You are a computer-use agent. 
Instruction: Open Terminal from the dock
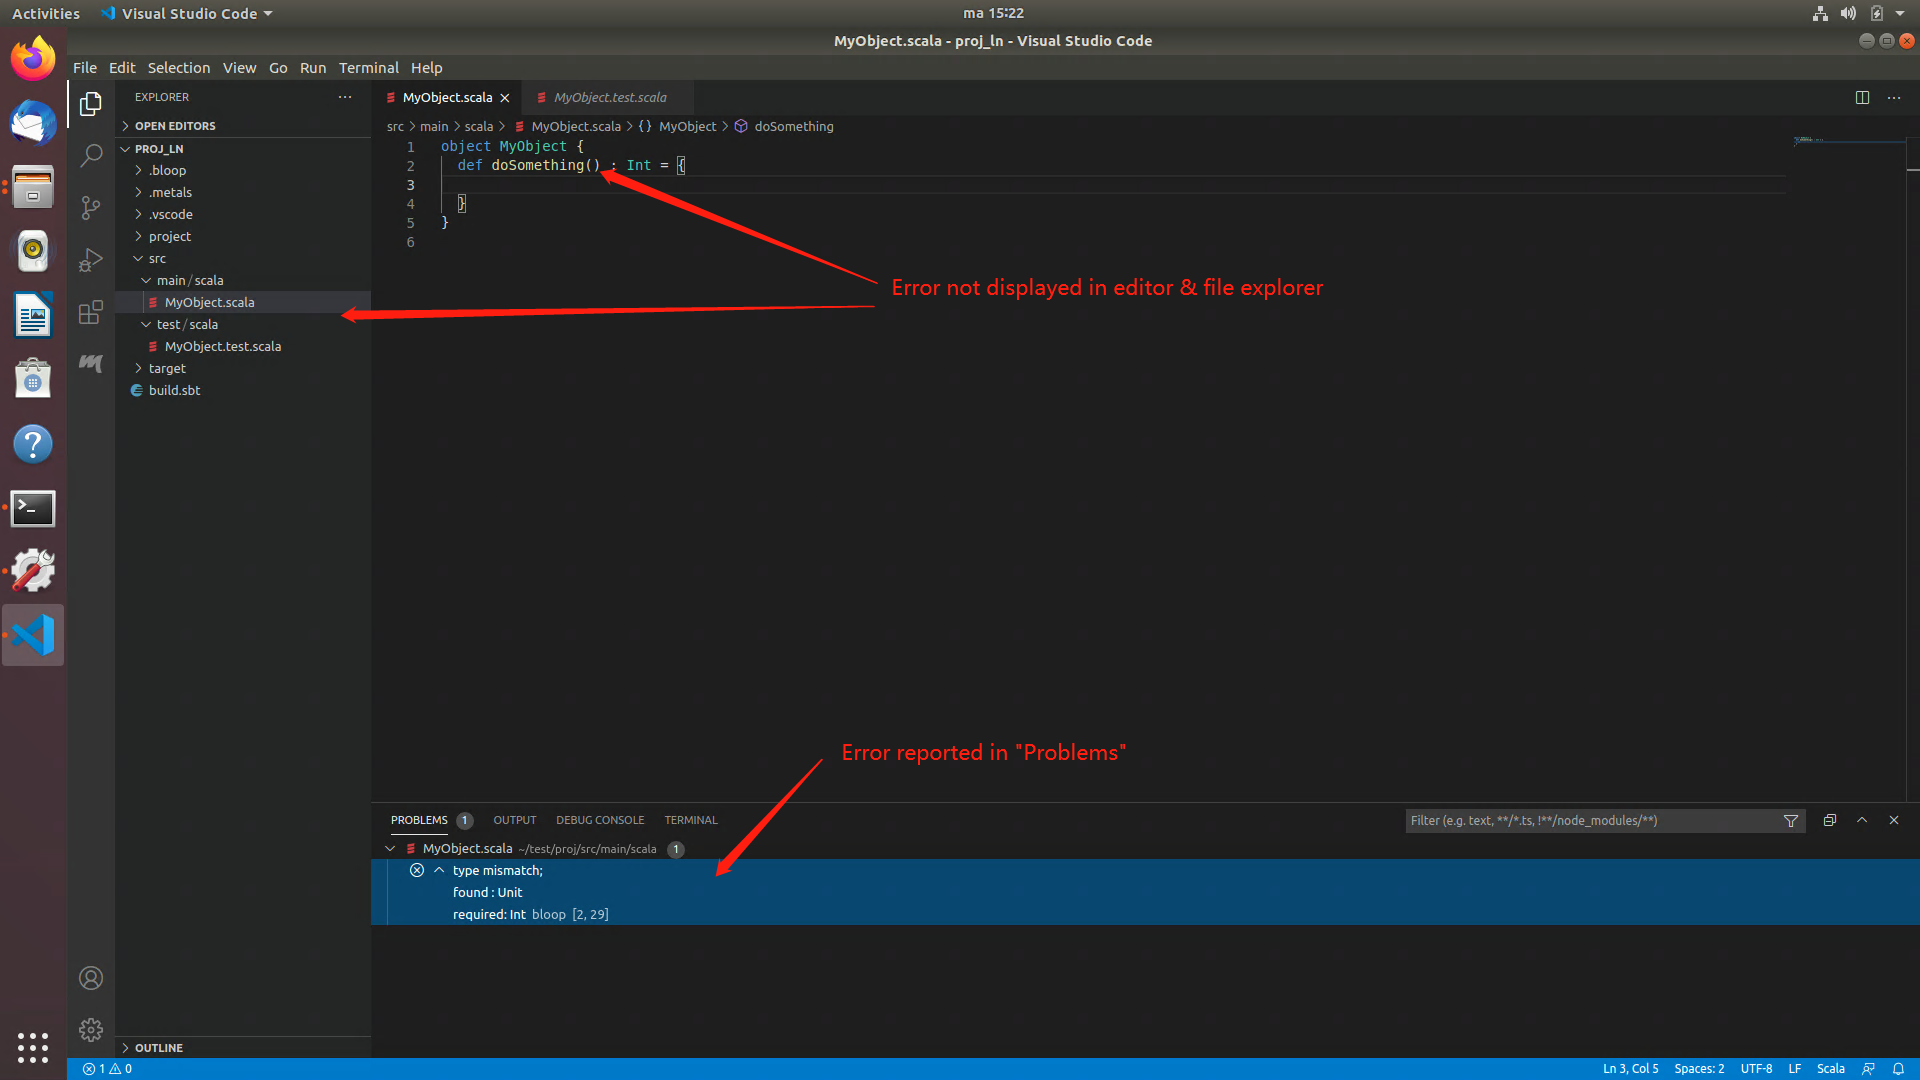coord(33,508)
